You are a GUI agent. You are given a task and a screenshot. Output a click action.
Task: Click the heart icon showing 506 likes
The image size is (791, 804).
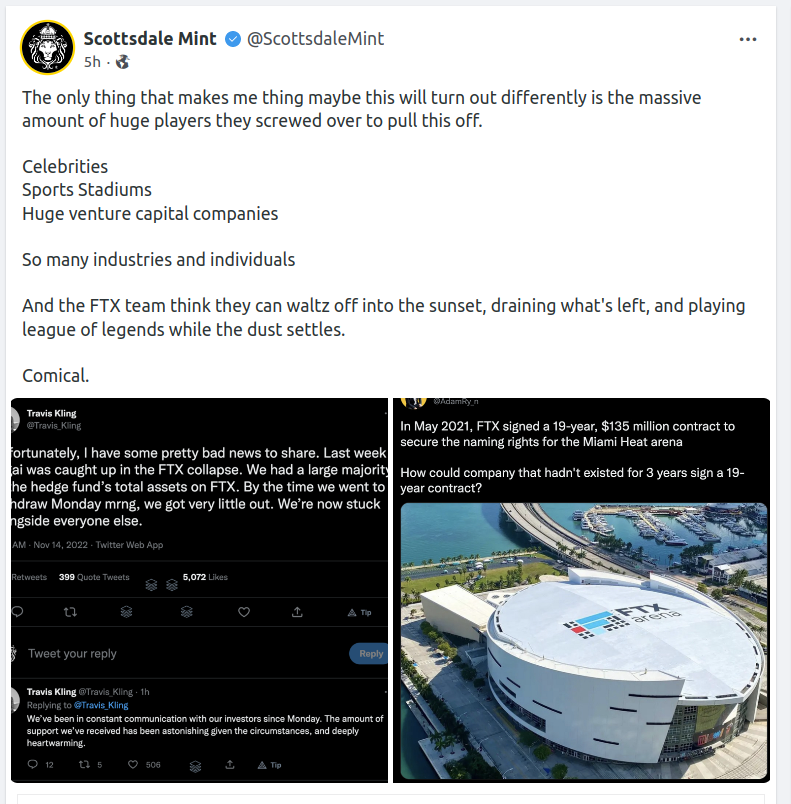136,765
